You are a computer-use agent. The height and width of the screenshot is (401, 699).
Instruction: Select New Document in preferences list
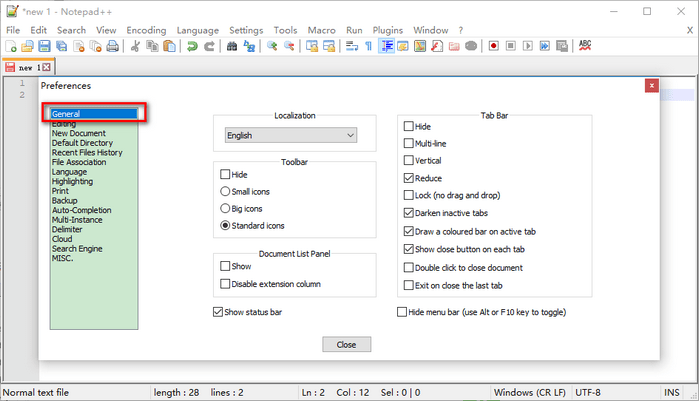[x=78, y=133]
